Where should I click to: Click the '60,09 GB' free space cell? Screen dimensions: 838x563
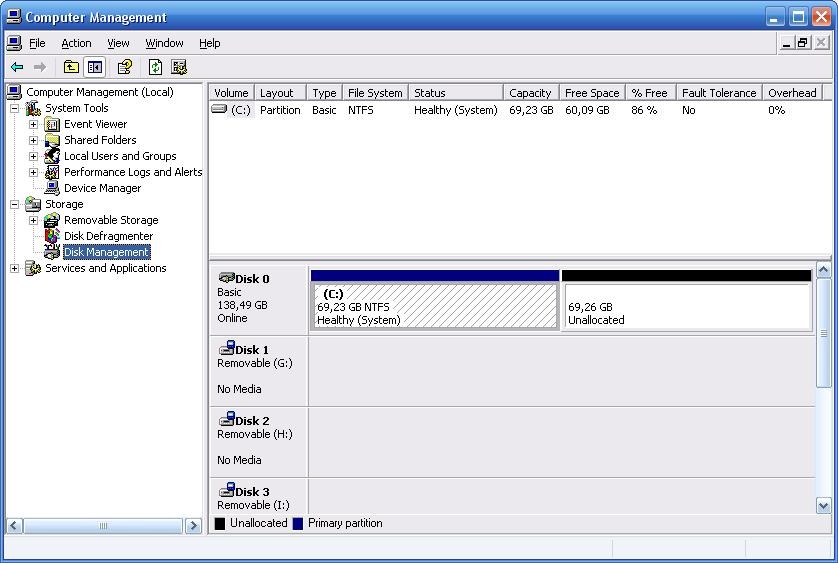tap(587, 110)
